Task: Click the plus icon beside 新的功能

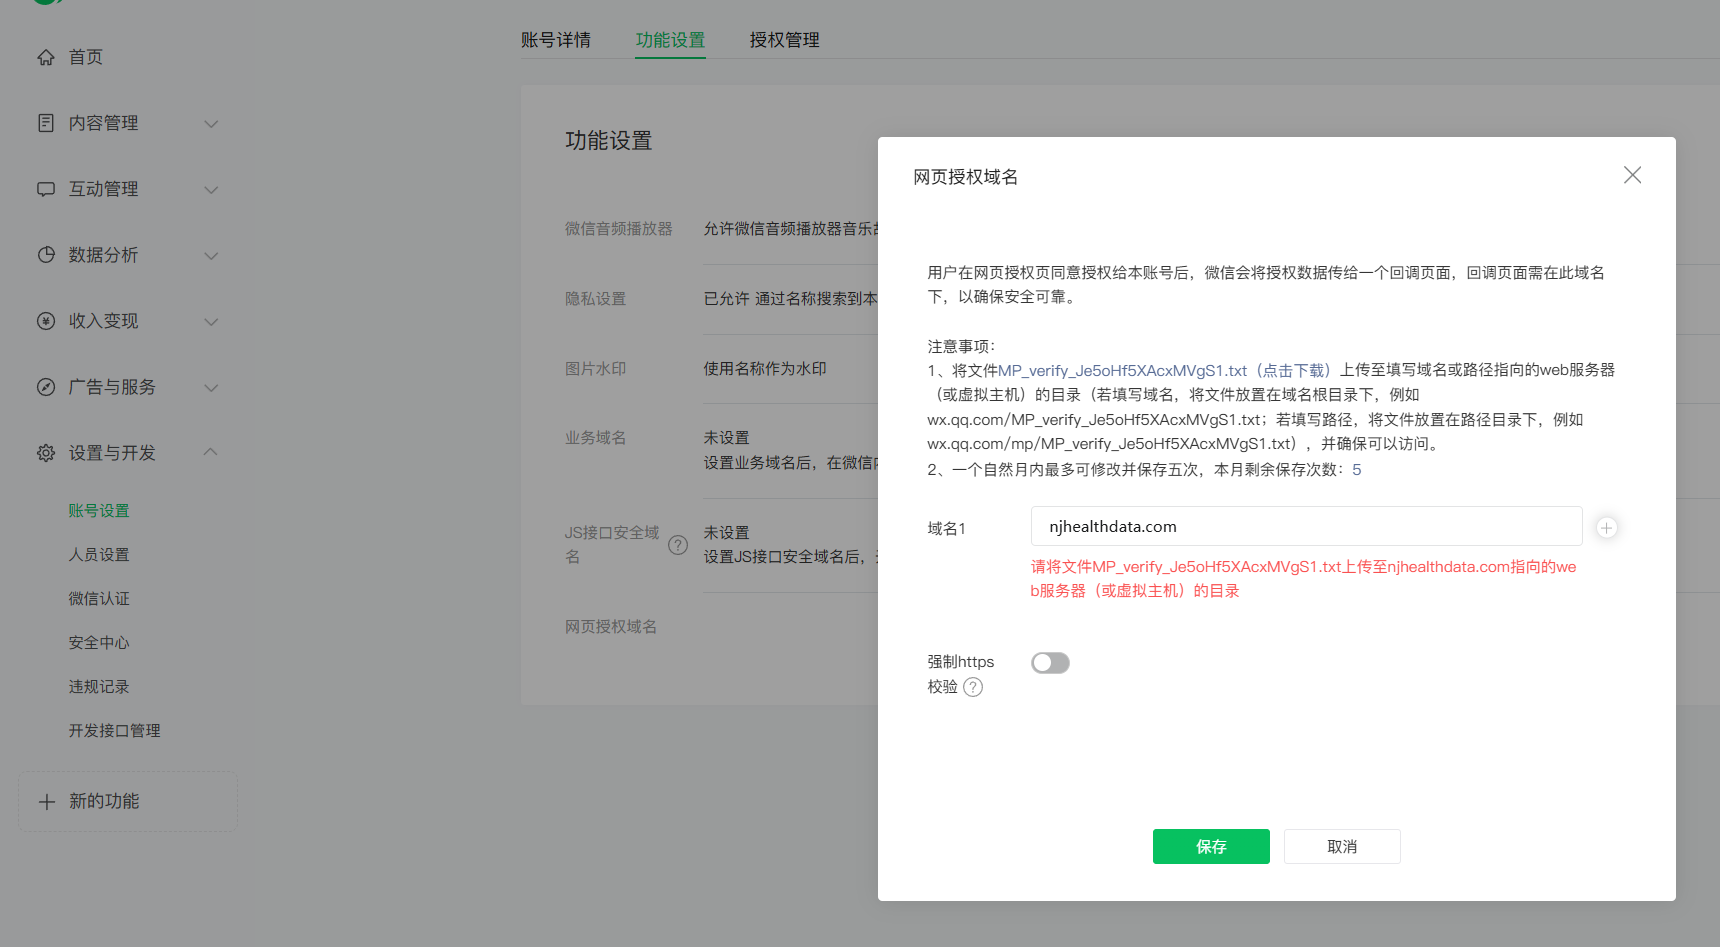Action: pos(47,801)
